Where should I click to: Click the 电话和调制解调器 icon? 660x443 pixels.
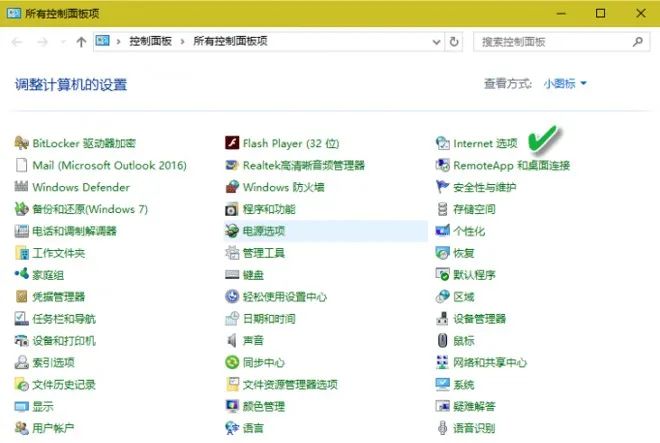21,231
